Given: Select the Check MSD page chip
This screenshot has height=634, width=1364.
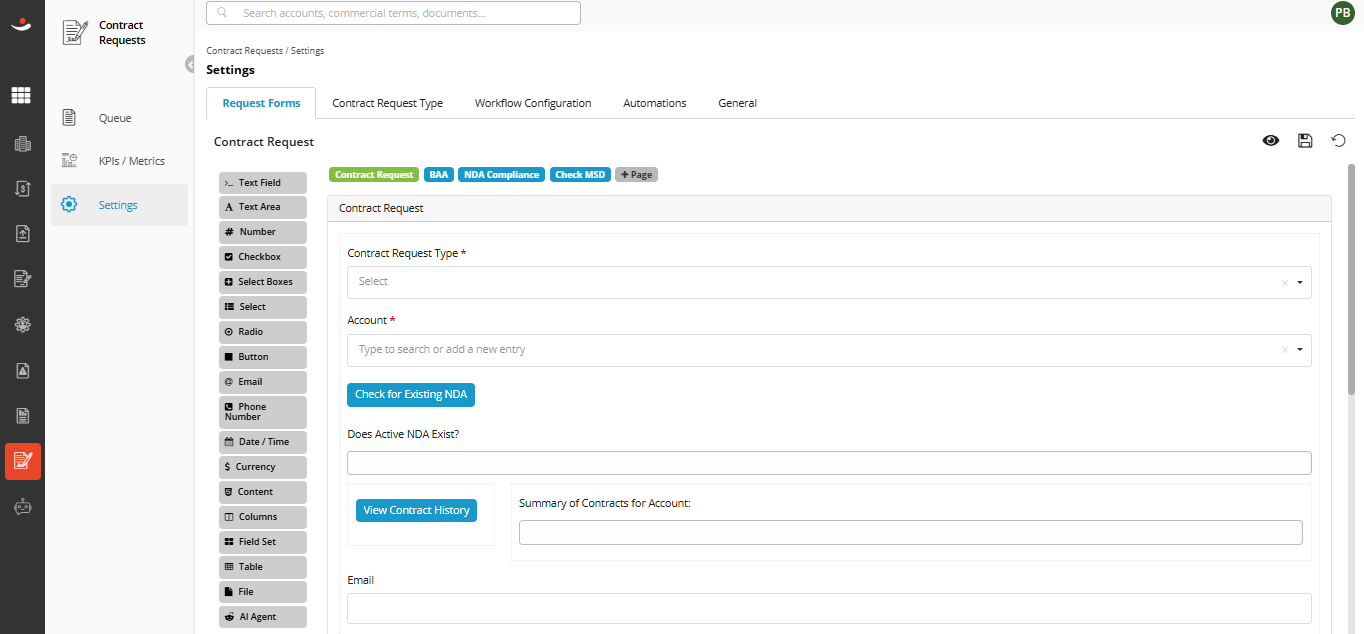Looking at the screenshot, I should [x=580, y=174].
